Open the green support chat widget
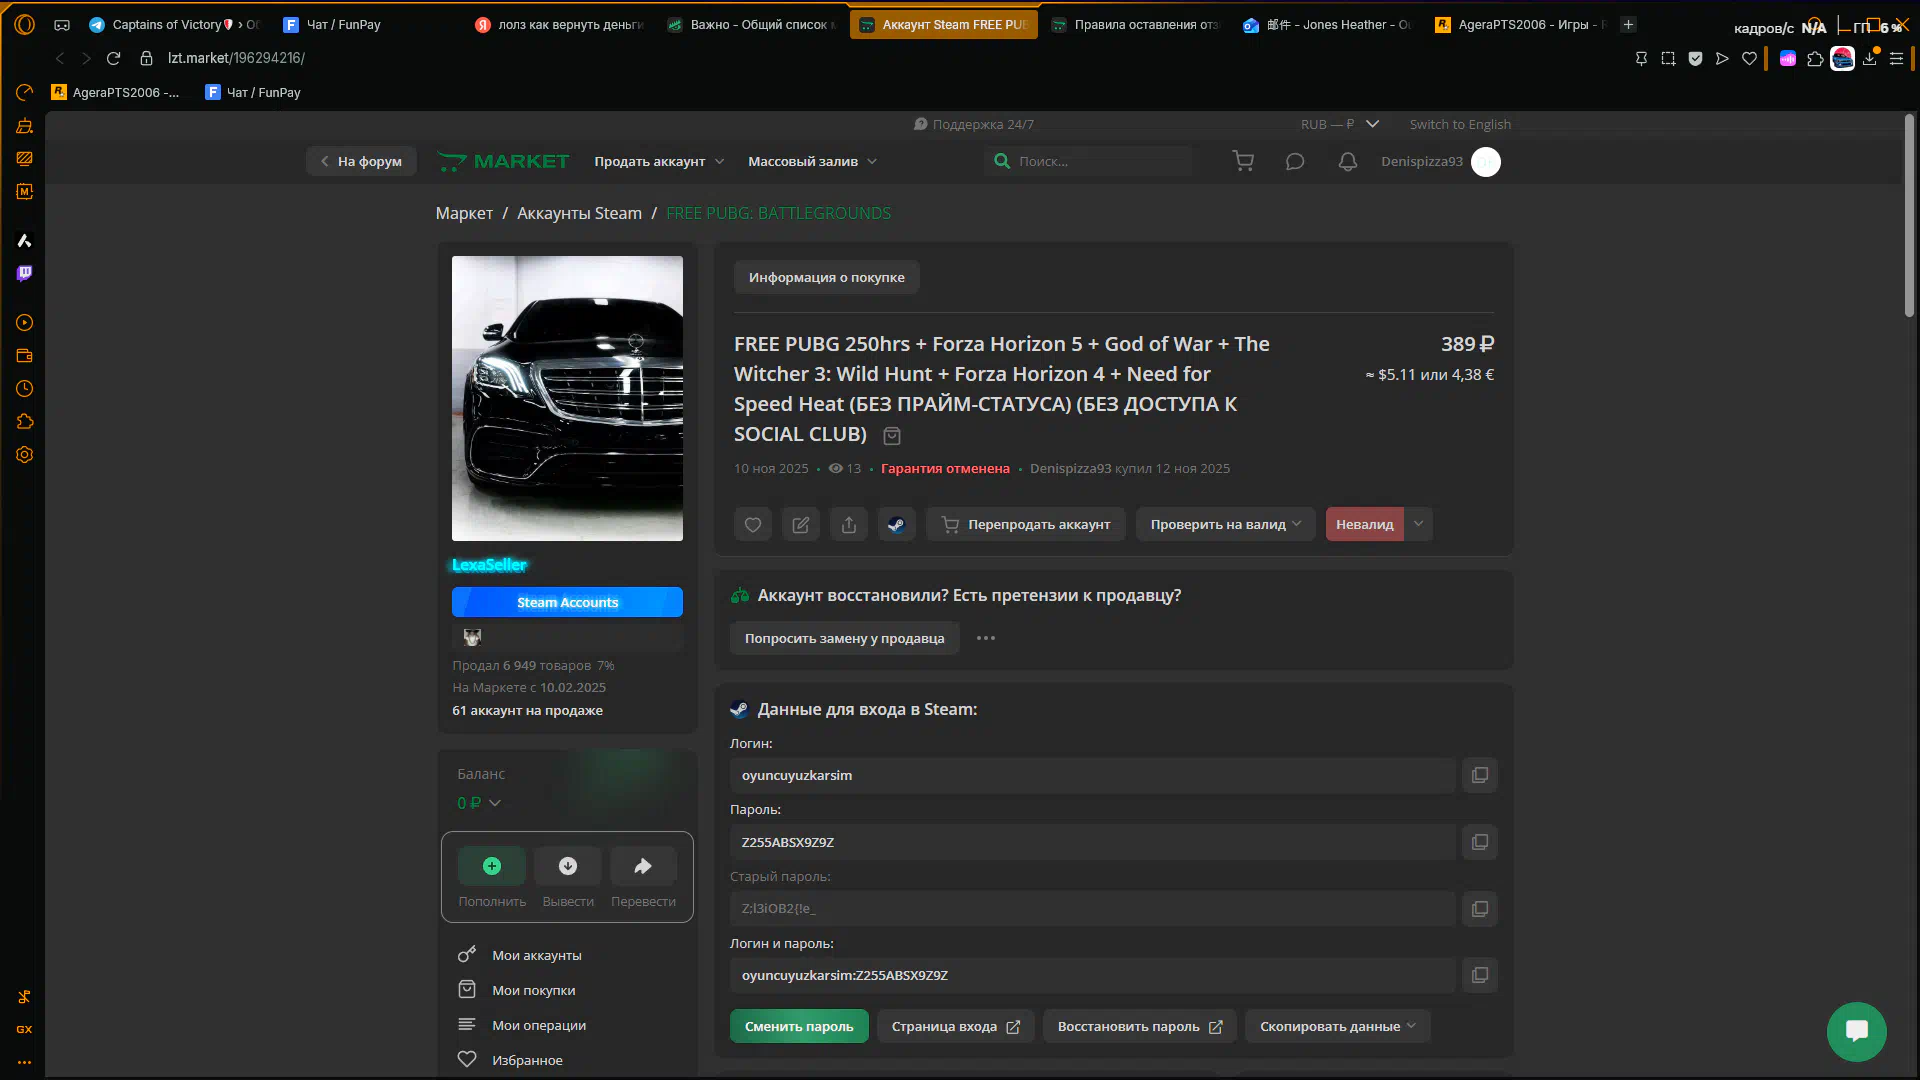The height and width of the screenshot is (1080, 1920). pyautogui.click(x=1856, y=1031)
